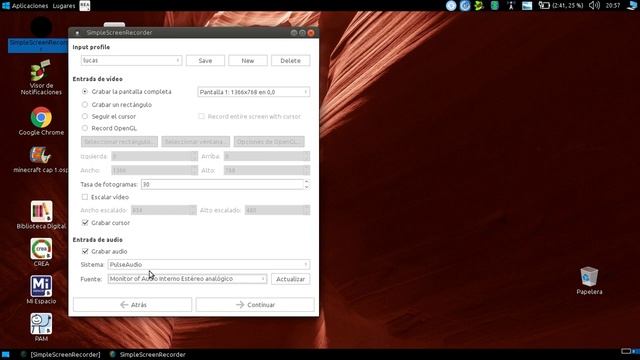Screen dimensions: 640x360
Task: Select Record OpenGL option
Action: coord(85,128)
